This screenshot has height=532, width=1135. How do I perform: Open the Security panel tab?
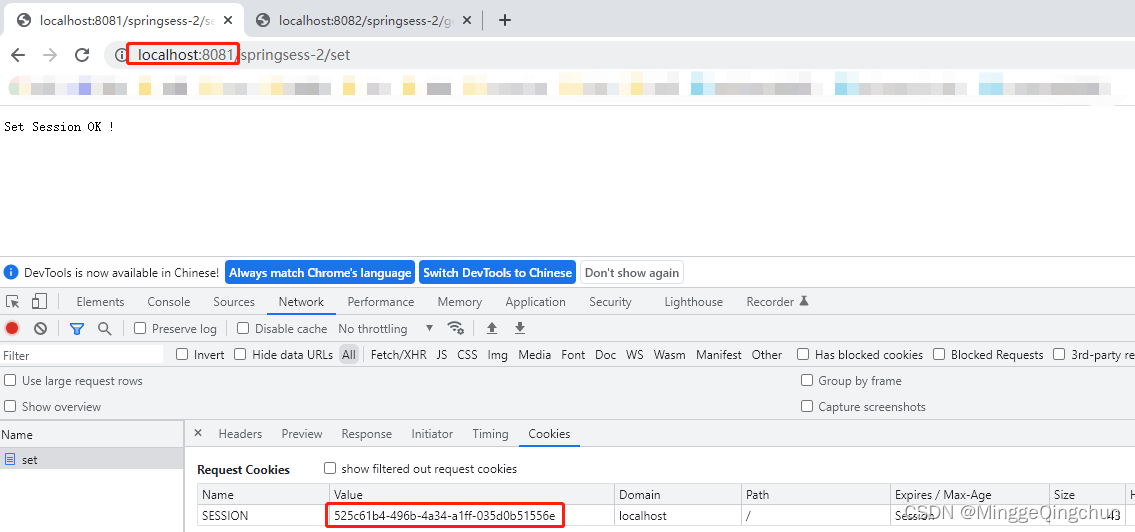tap(610, 302)
